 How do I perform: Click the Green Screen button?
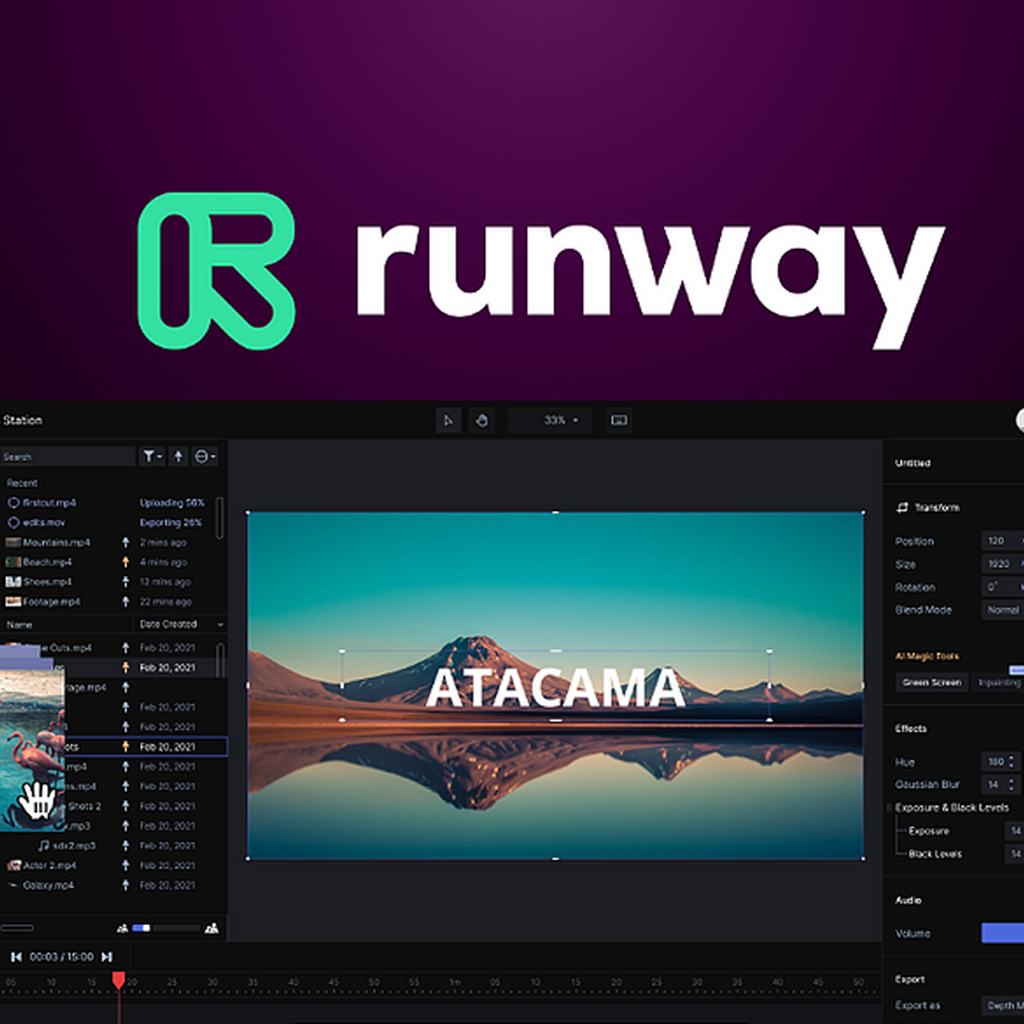pyautogui.click(x=931, y=682)
